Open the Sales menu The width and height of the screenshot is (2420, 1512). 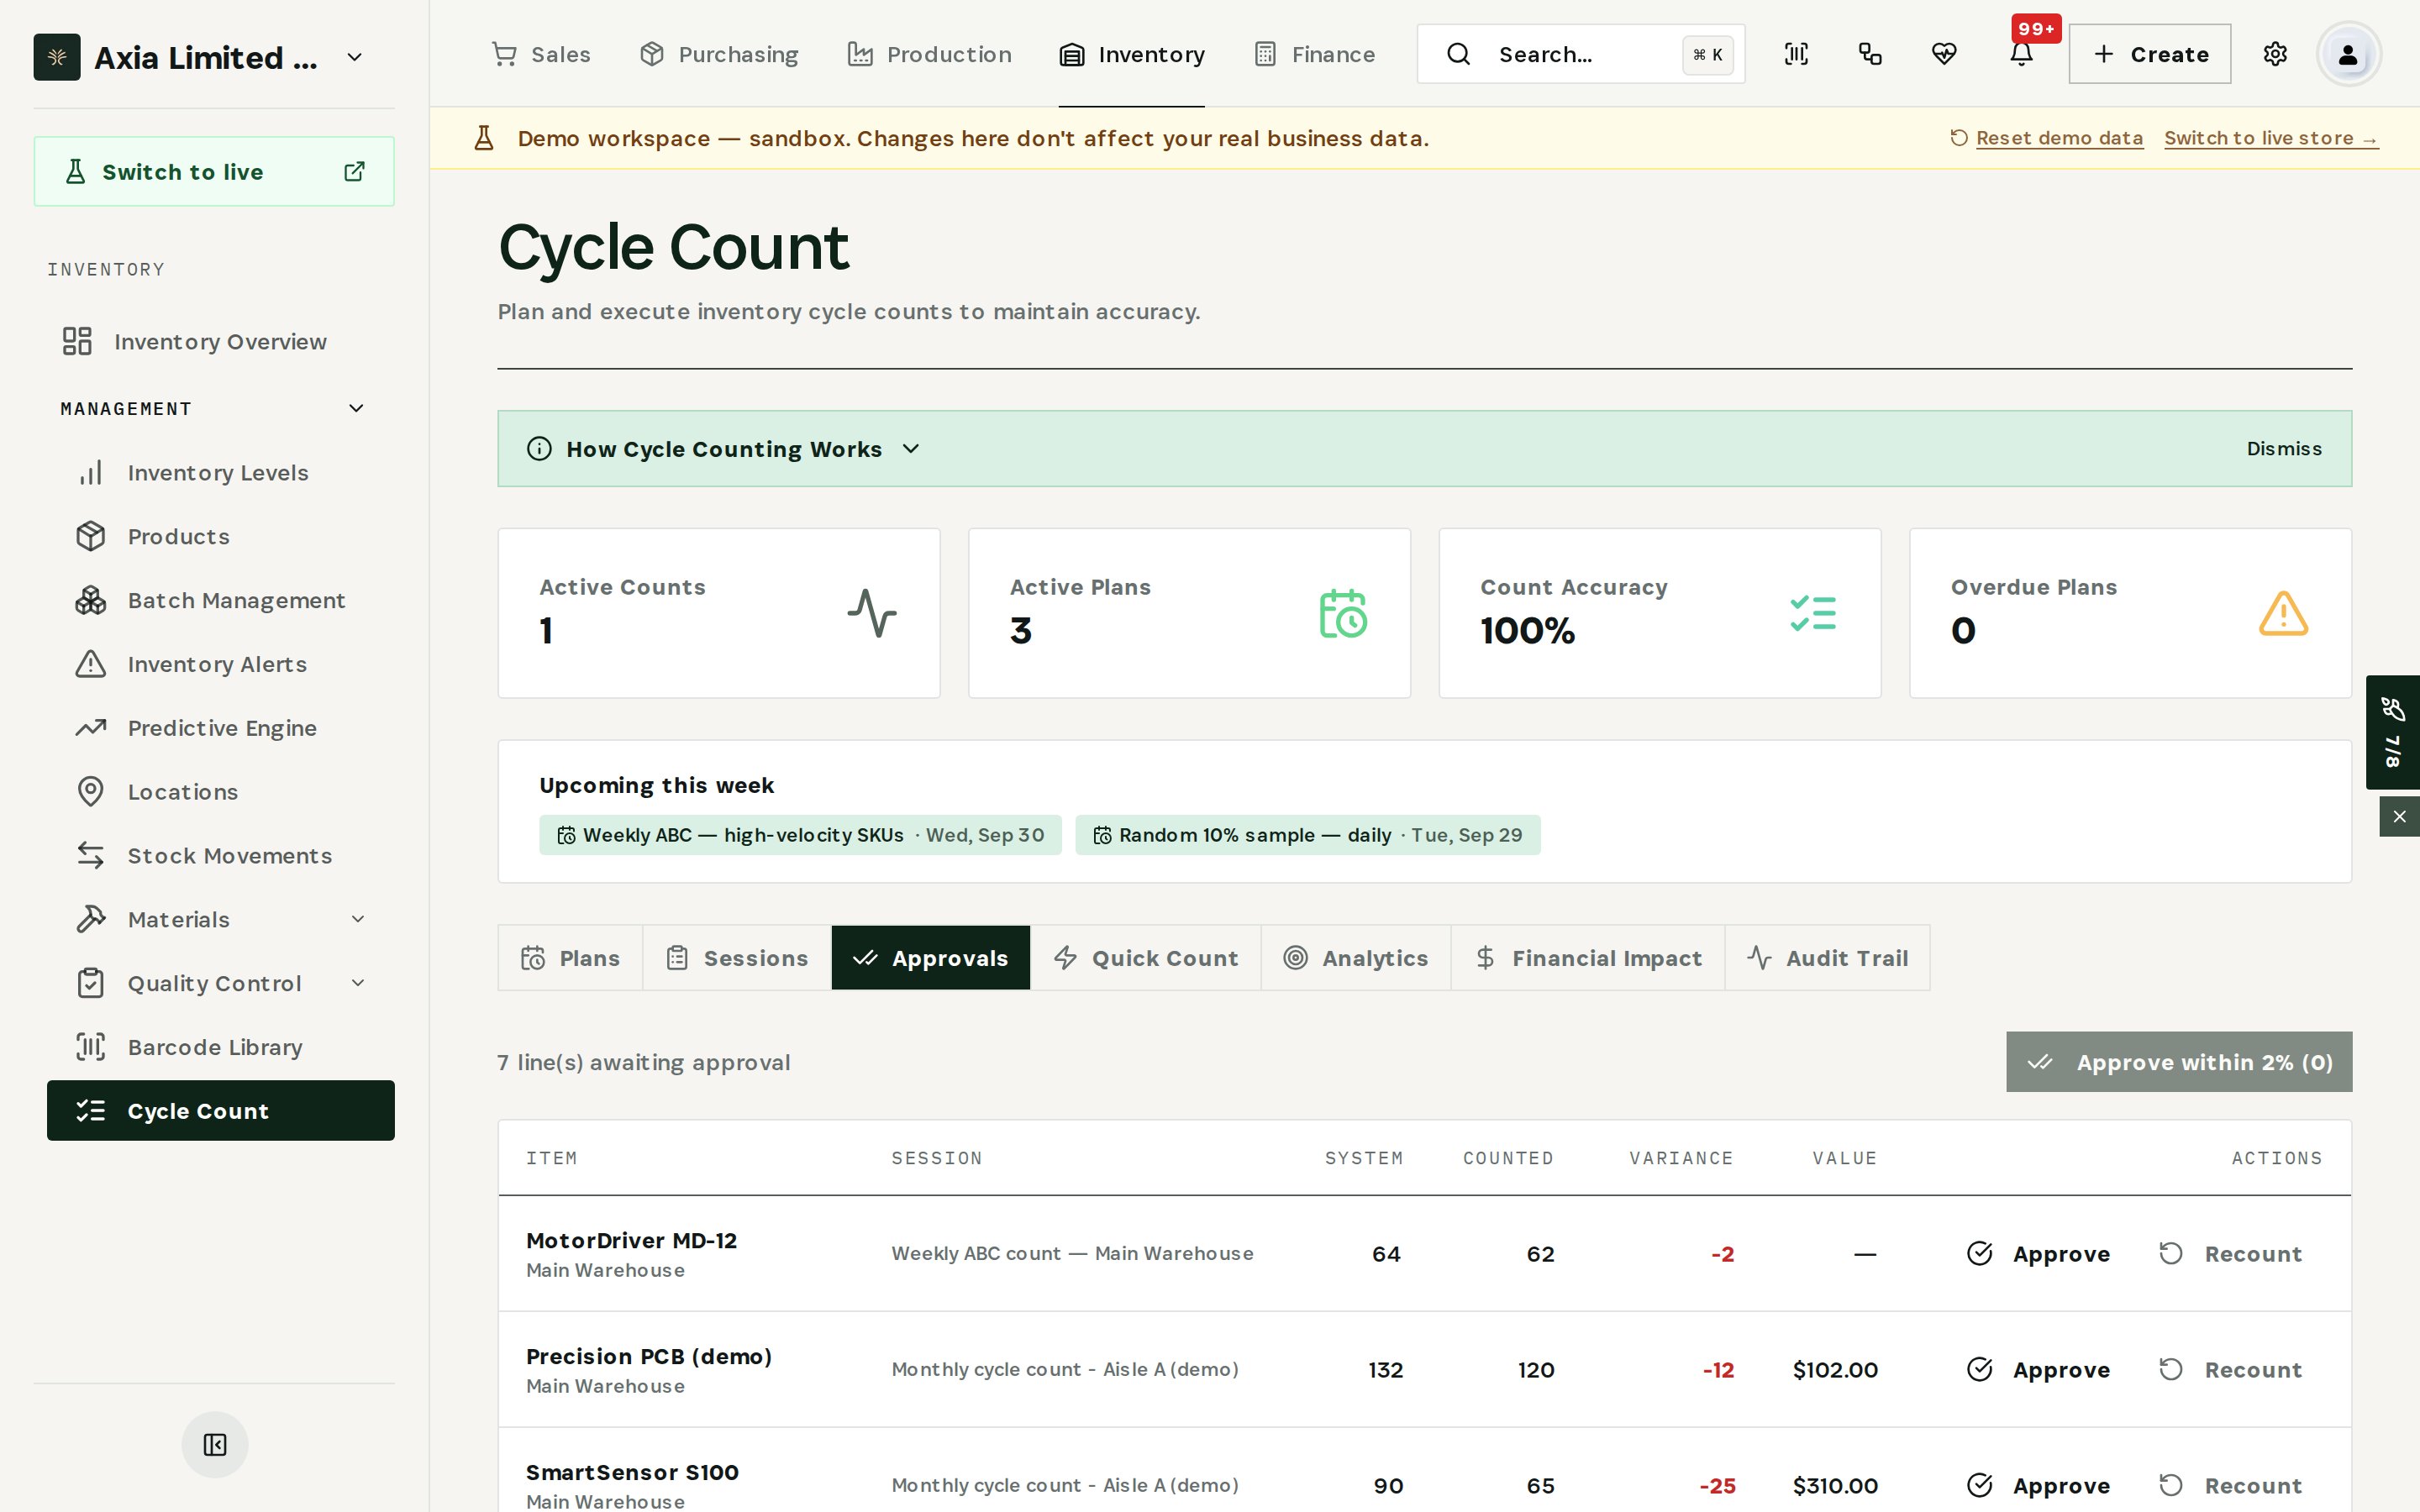click(x=541, y=54)
